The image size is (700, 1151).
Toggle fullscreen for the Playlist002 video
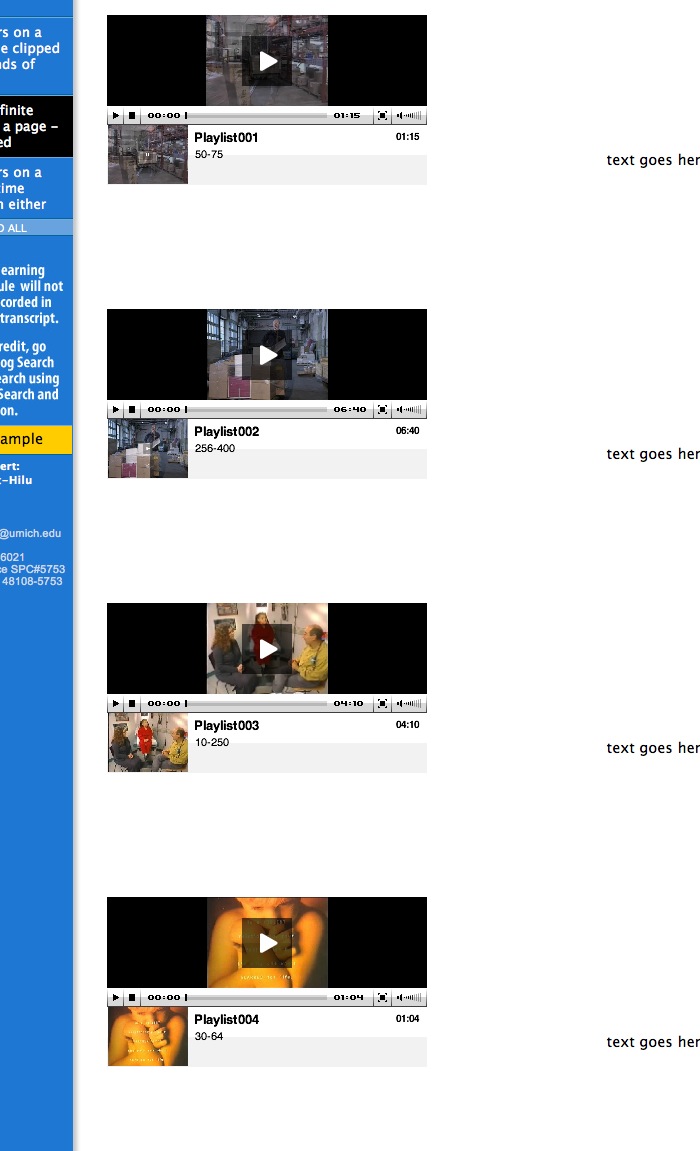383,410
